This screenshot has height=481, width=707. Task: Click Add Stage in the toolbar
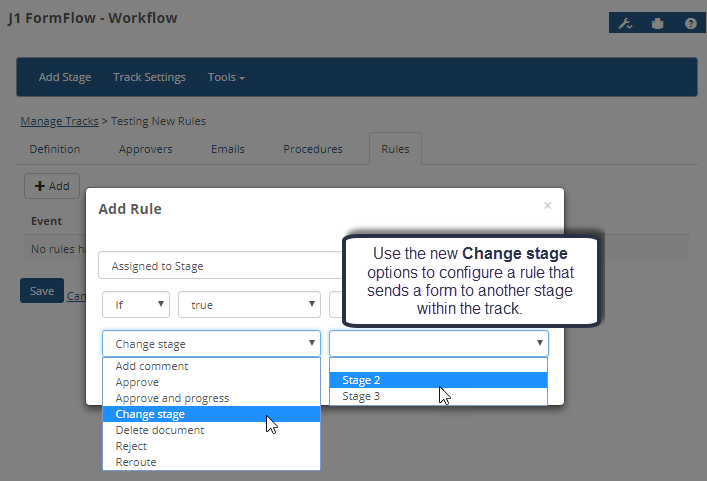[65, 77]
